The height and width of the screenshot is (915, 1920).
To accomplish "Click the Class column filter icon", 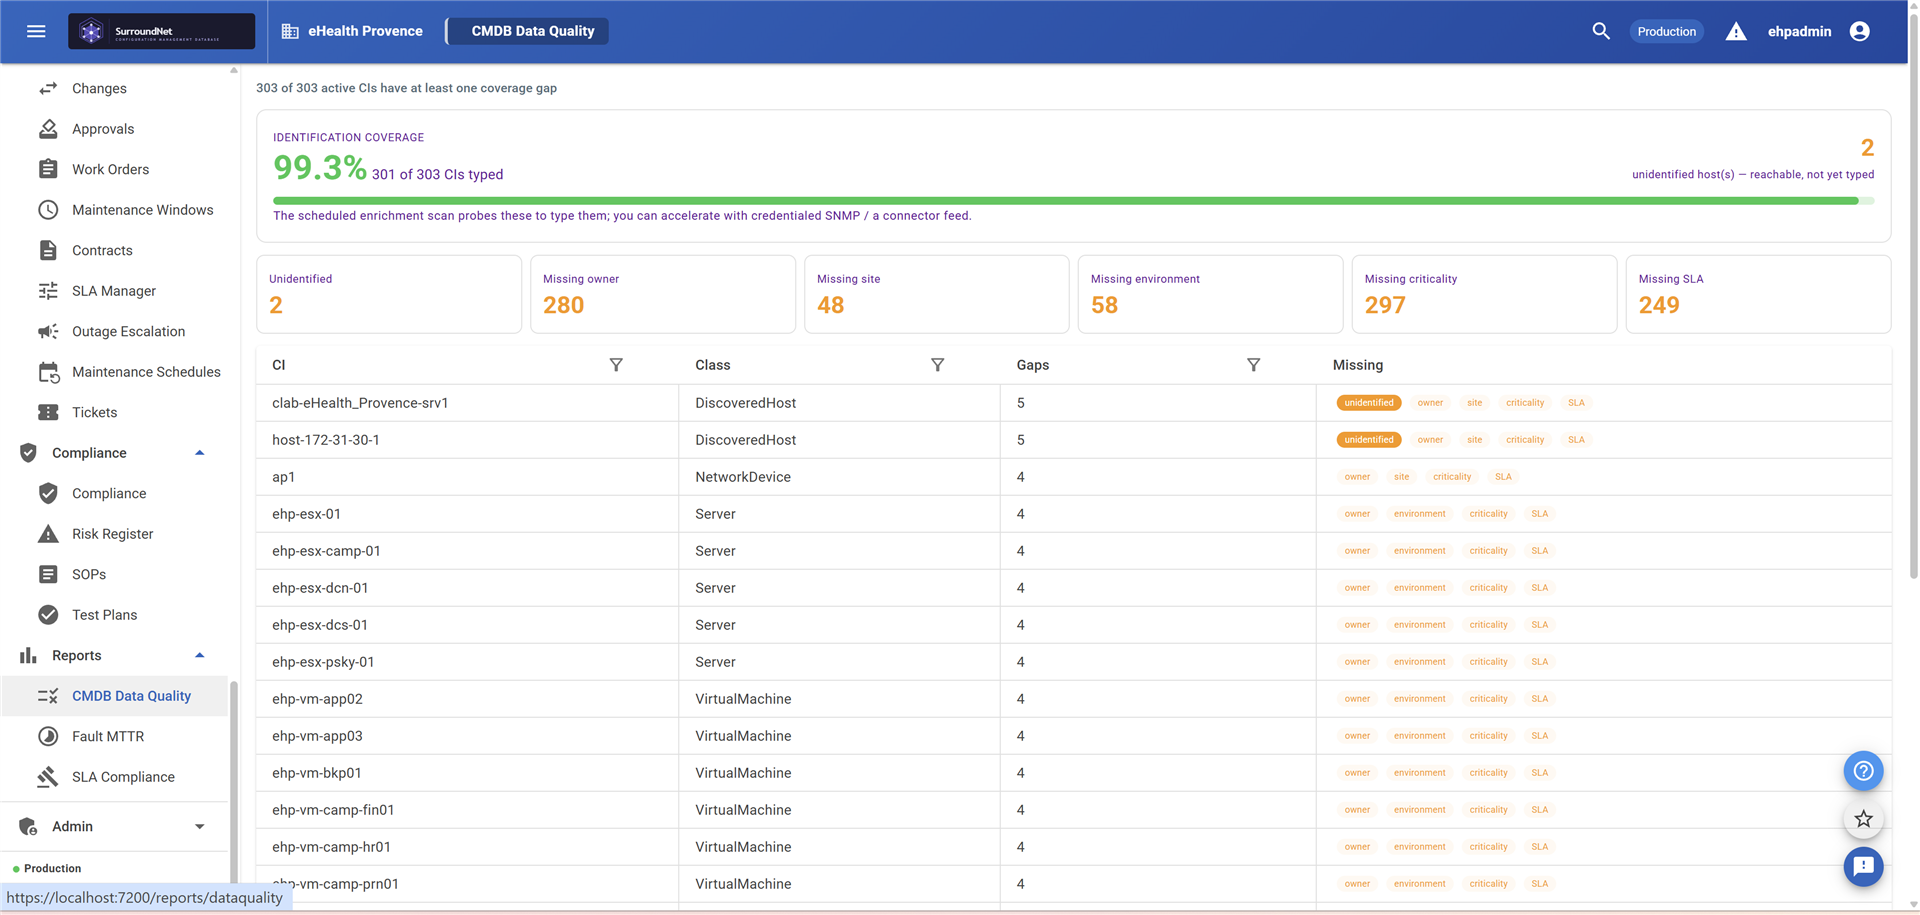I will [x=937, y=365].
